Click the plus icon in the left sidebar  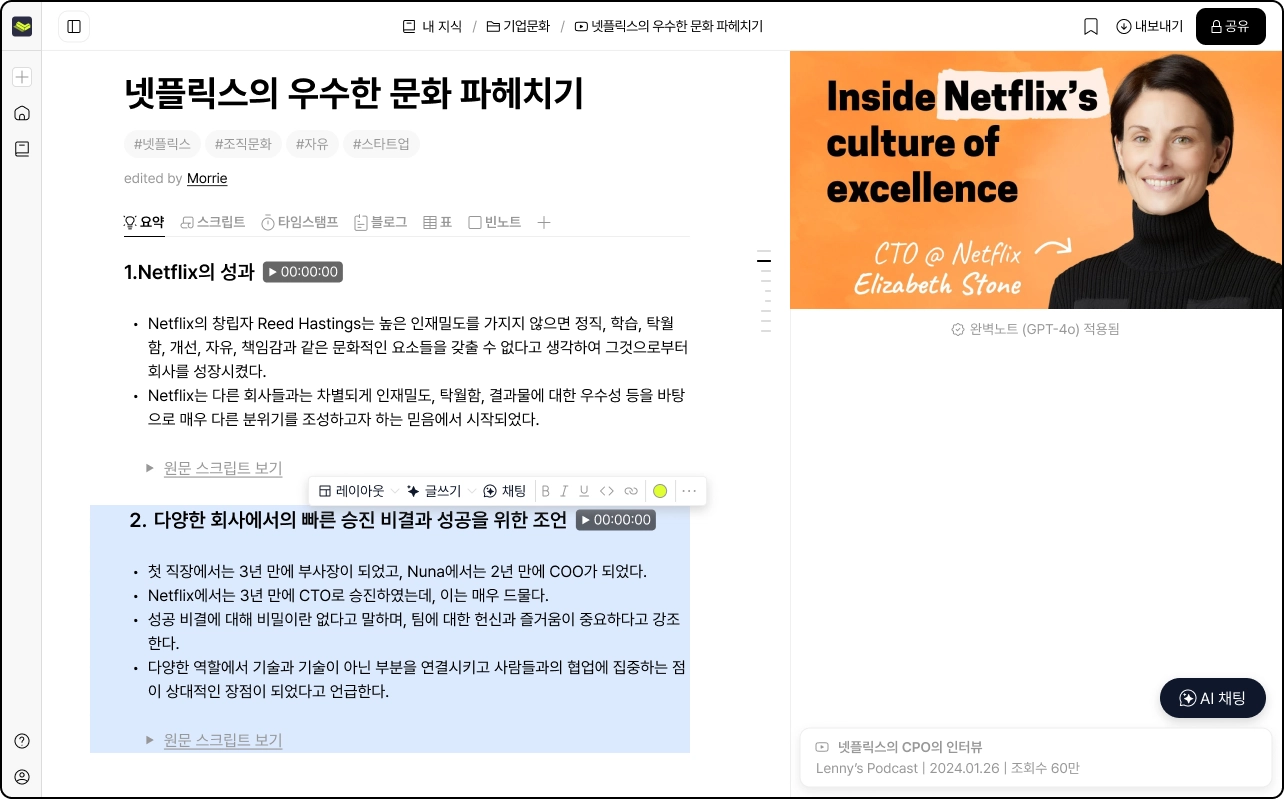pyautogui.click(x=22, y=77)
